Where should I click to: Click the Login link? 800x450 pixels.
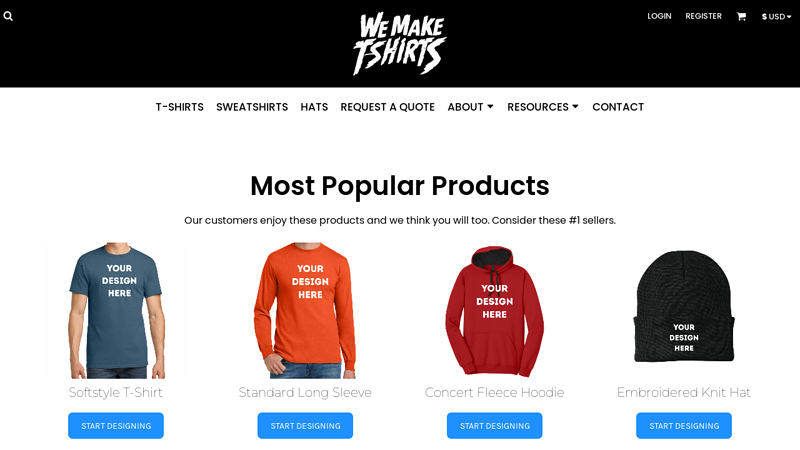point(659,16)
